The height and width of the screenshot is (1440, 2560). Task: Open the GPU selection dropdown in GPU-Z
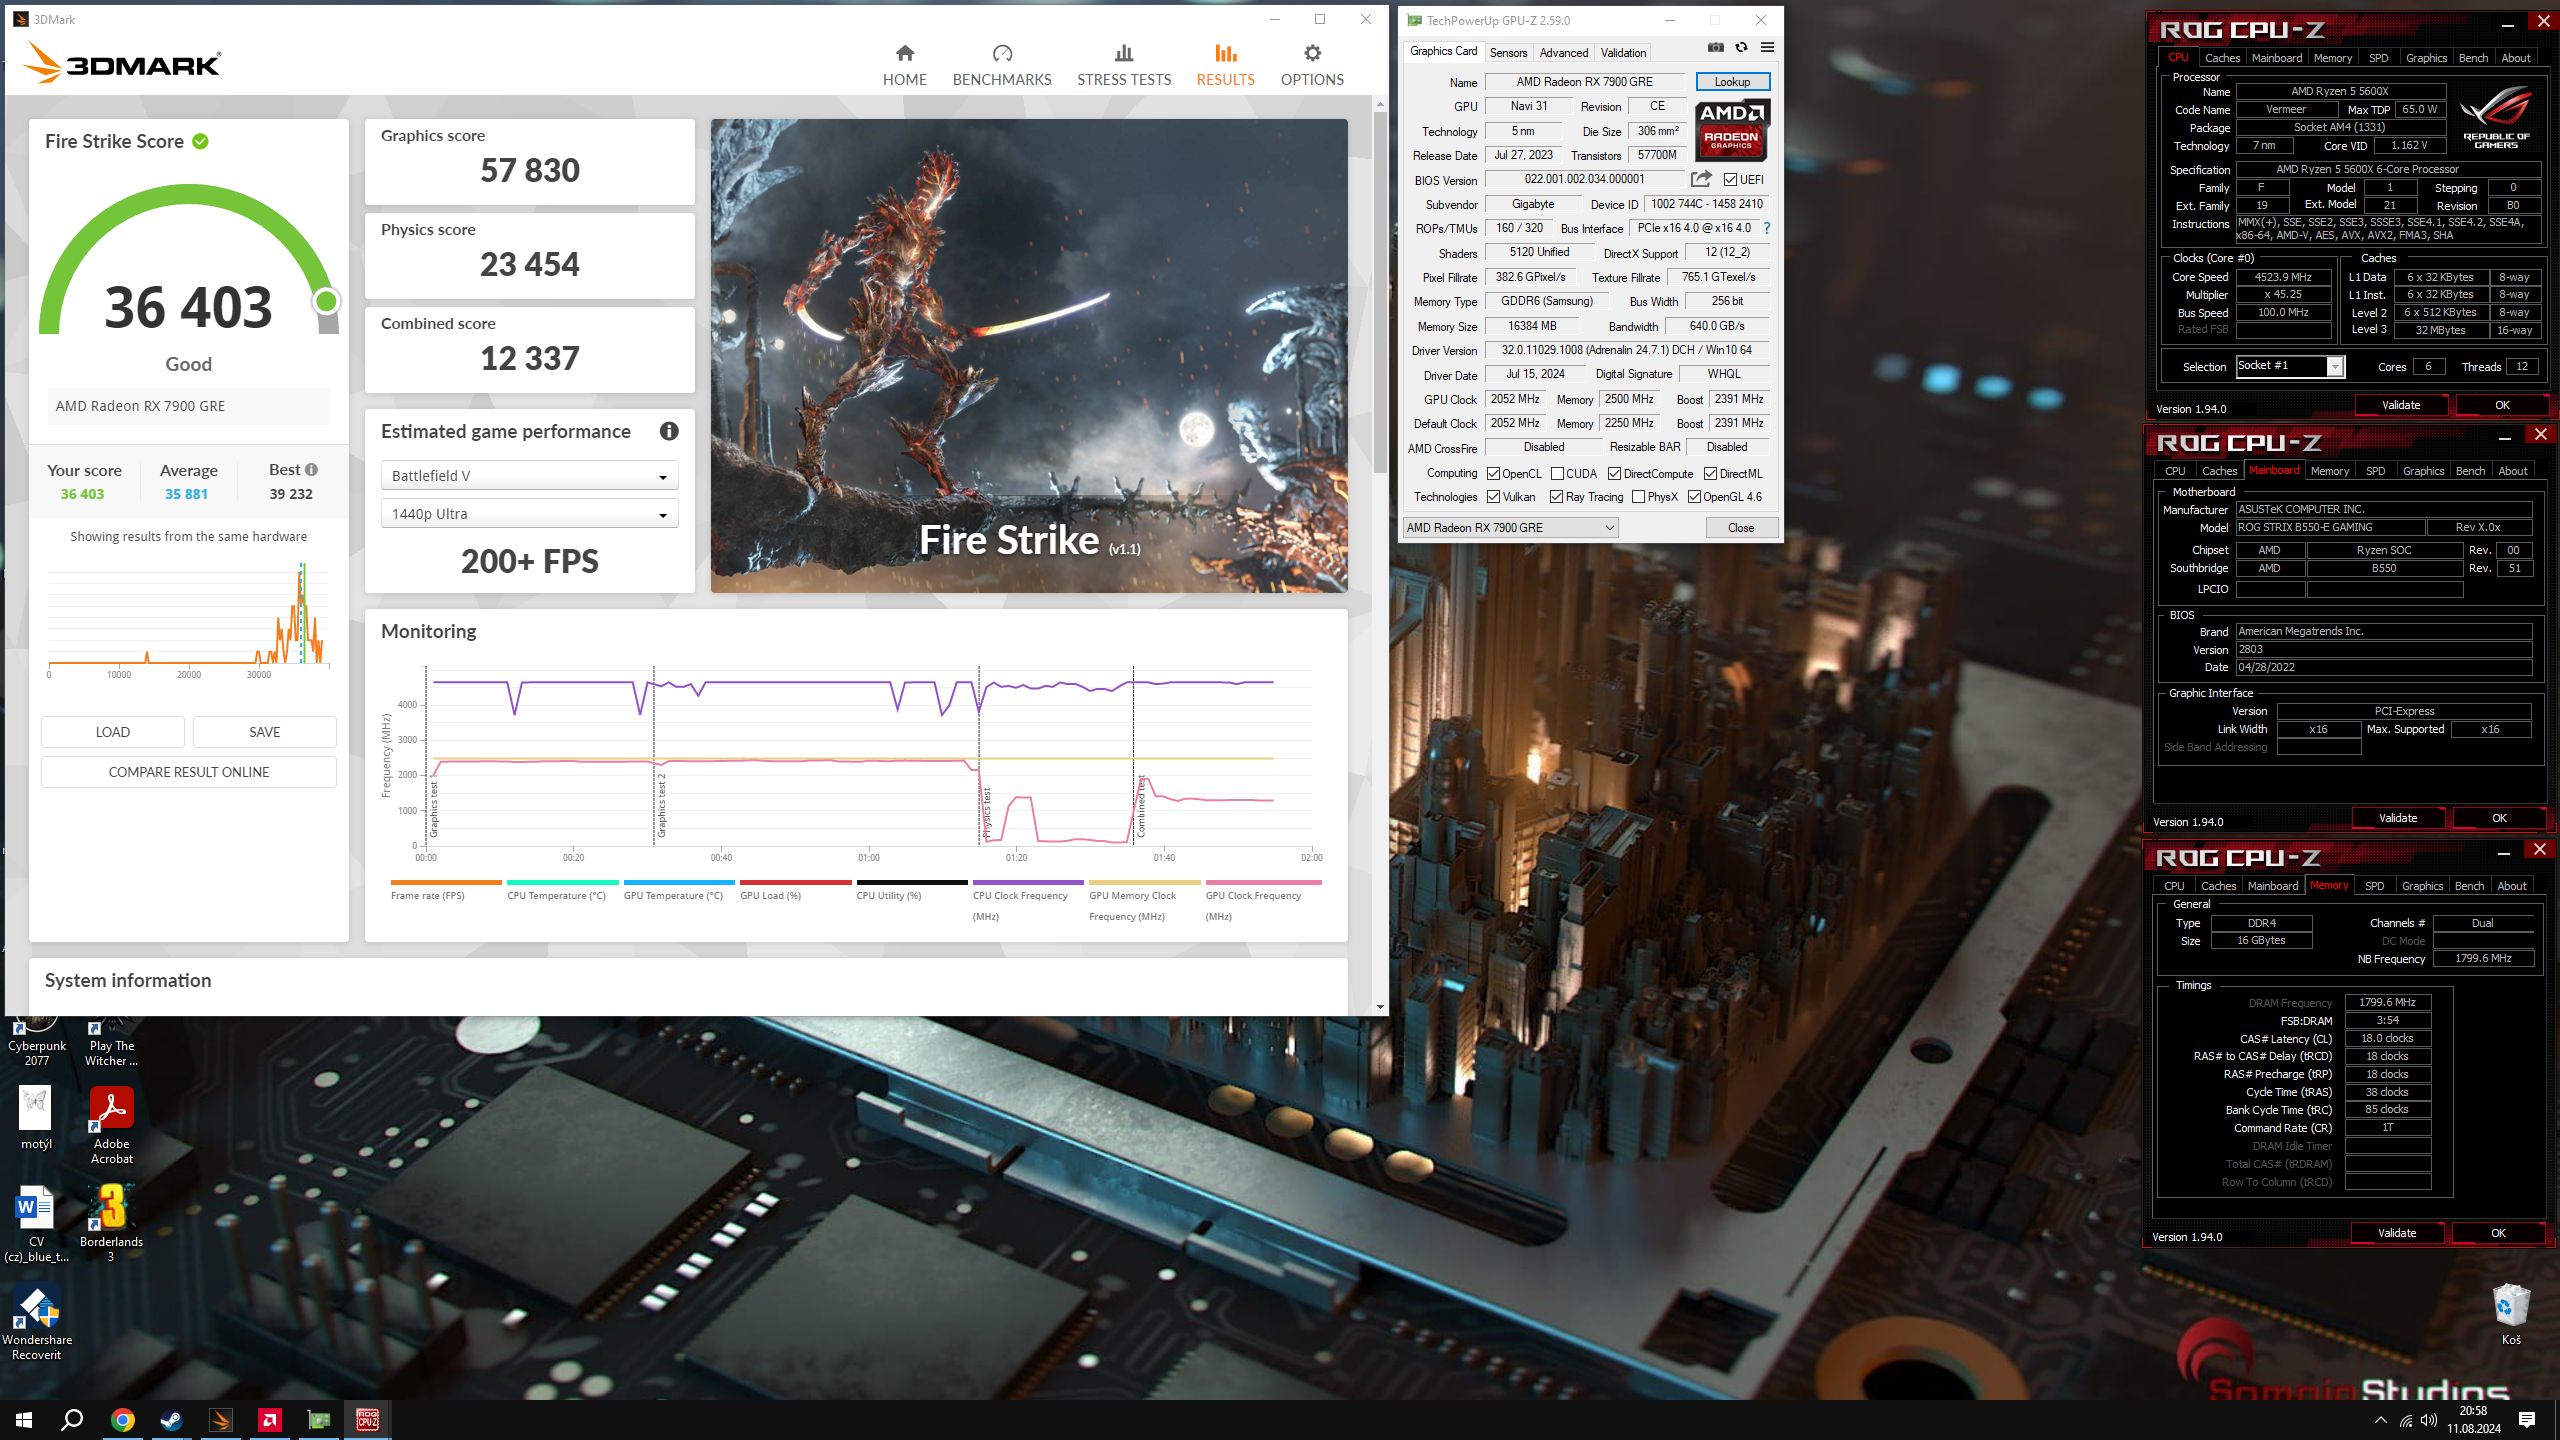coord(1510,528)
